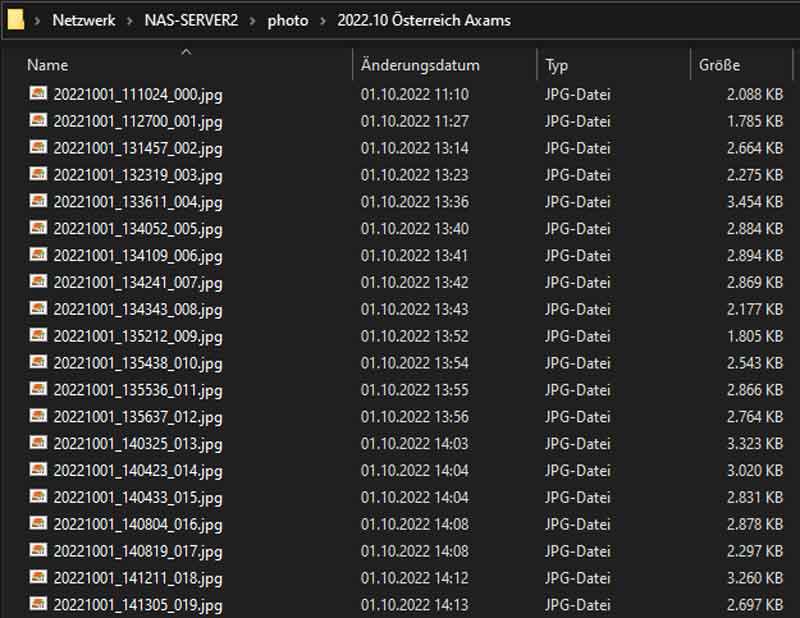Select file name 20221001_135536_011.jpg

[x=138, y=390]
